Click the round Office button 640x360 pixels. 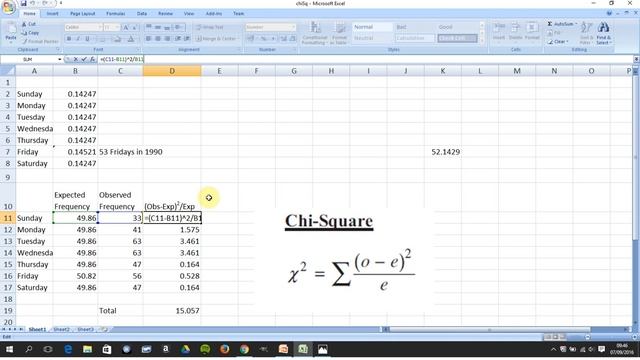8,7
